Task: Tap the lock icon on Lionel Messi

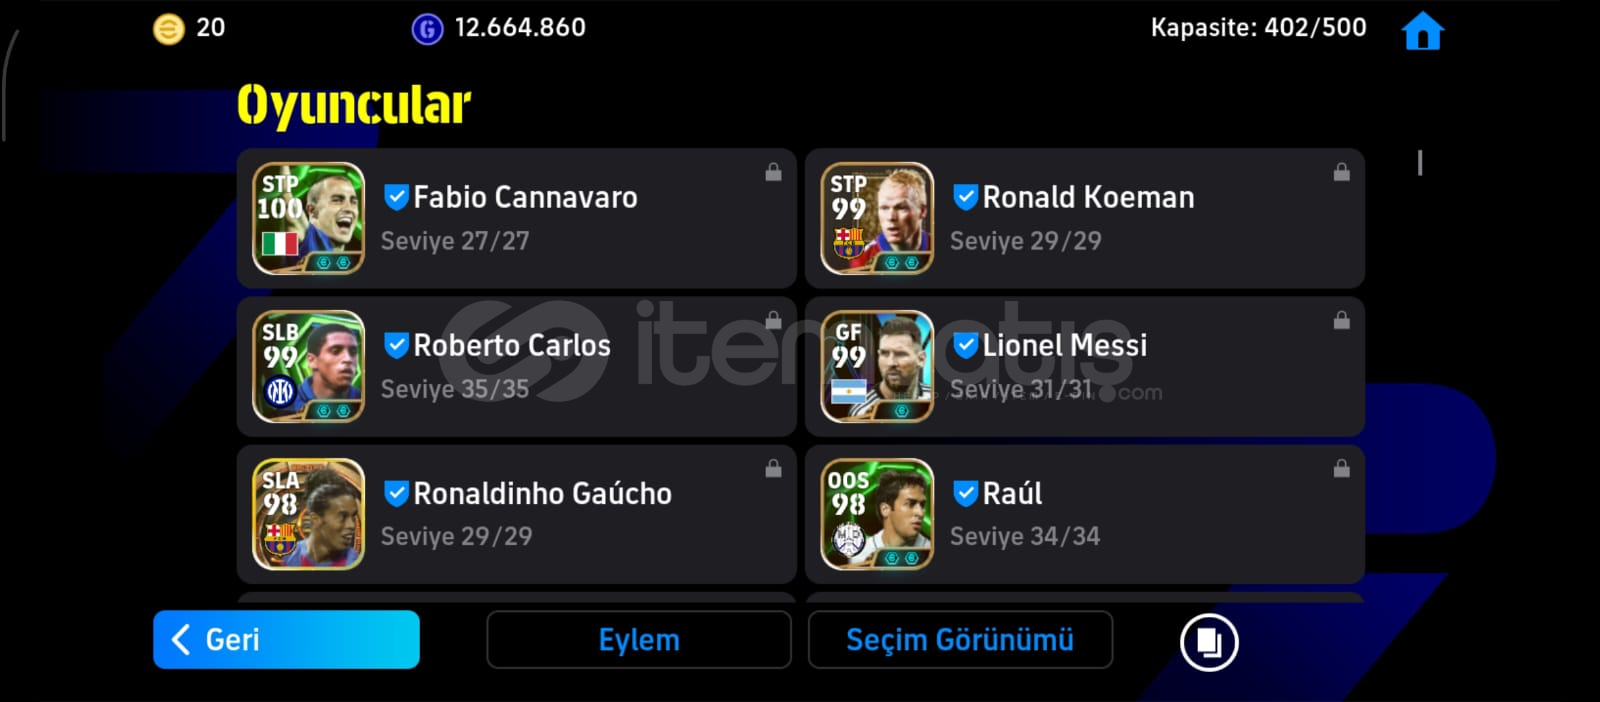Action: tap(1341, 320)
